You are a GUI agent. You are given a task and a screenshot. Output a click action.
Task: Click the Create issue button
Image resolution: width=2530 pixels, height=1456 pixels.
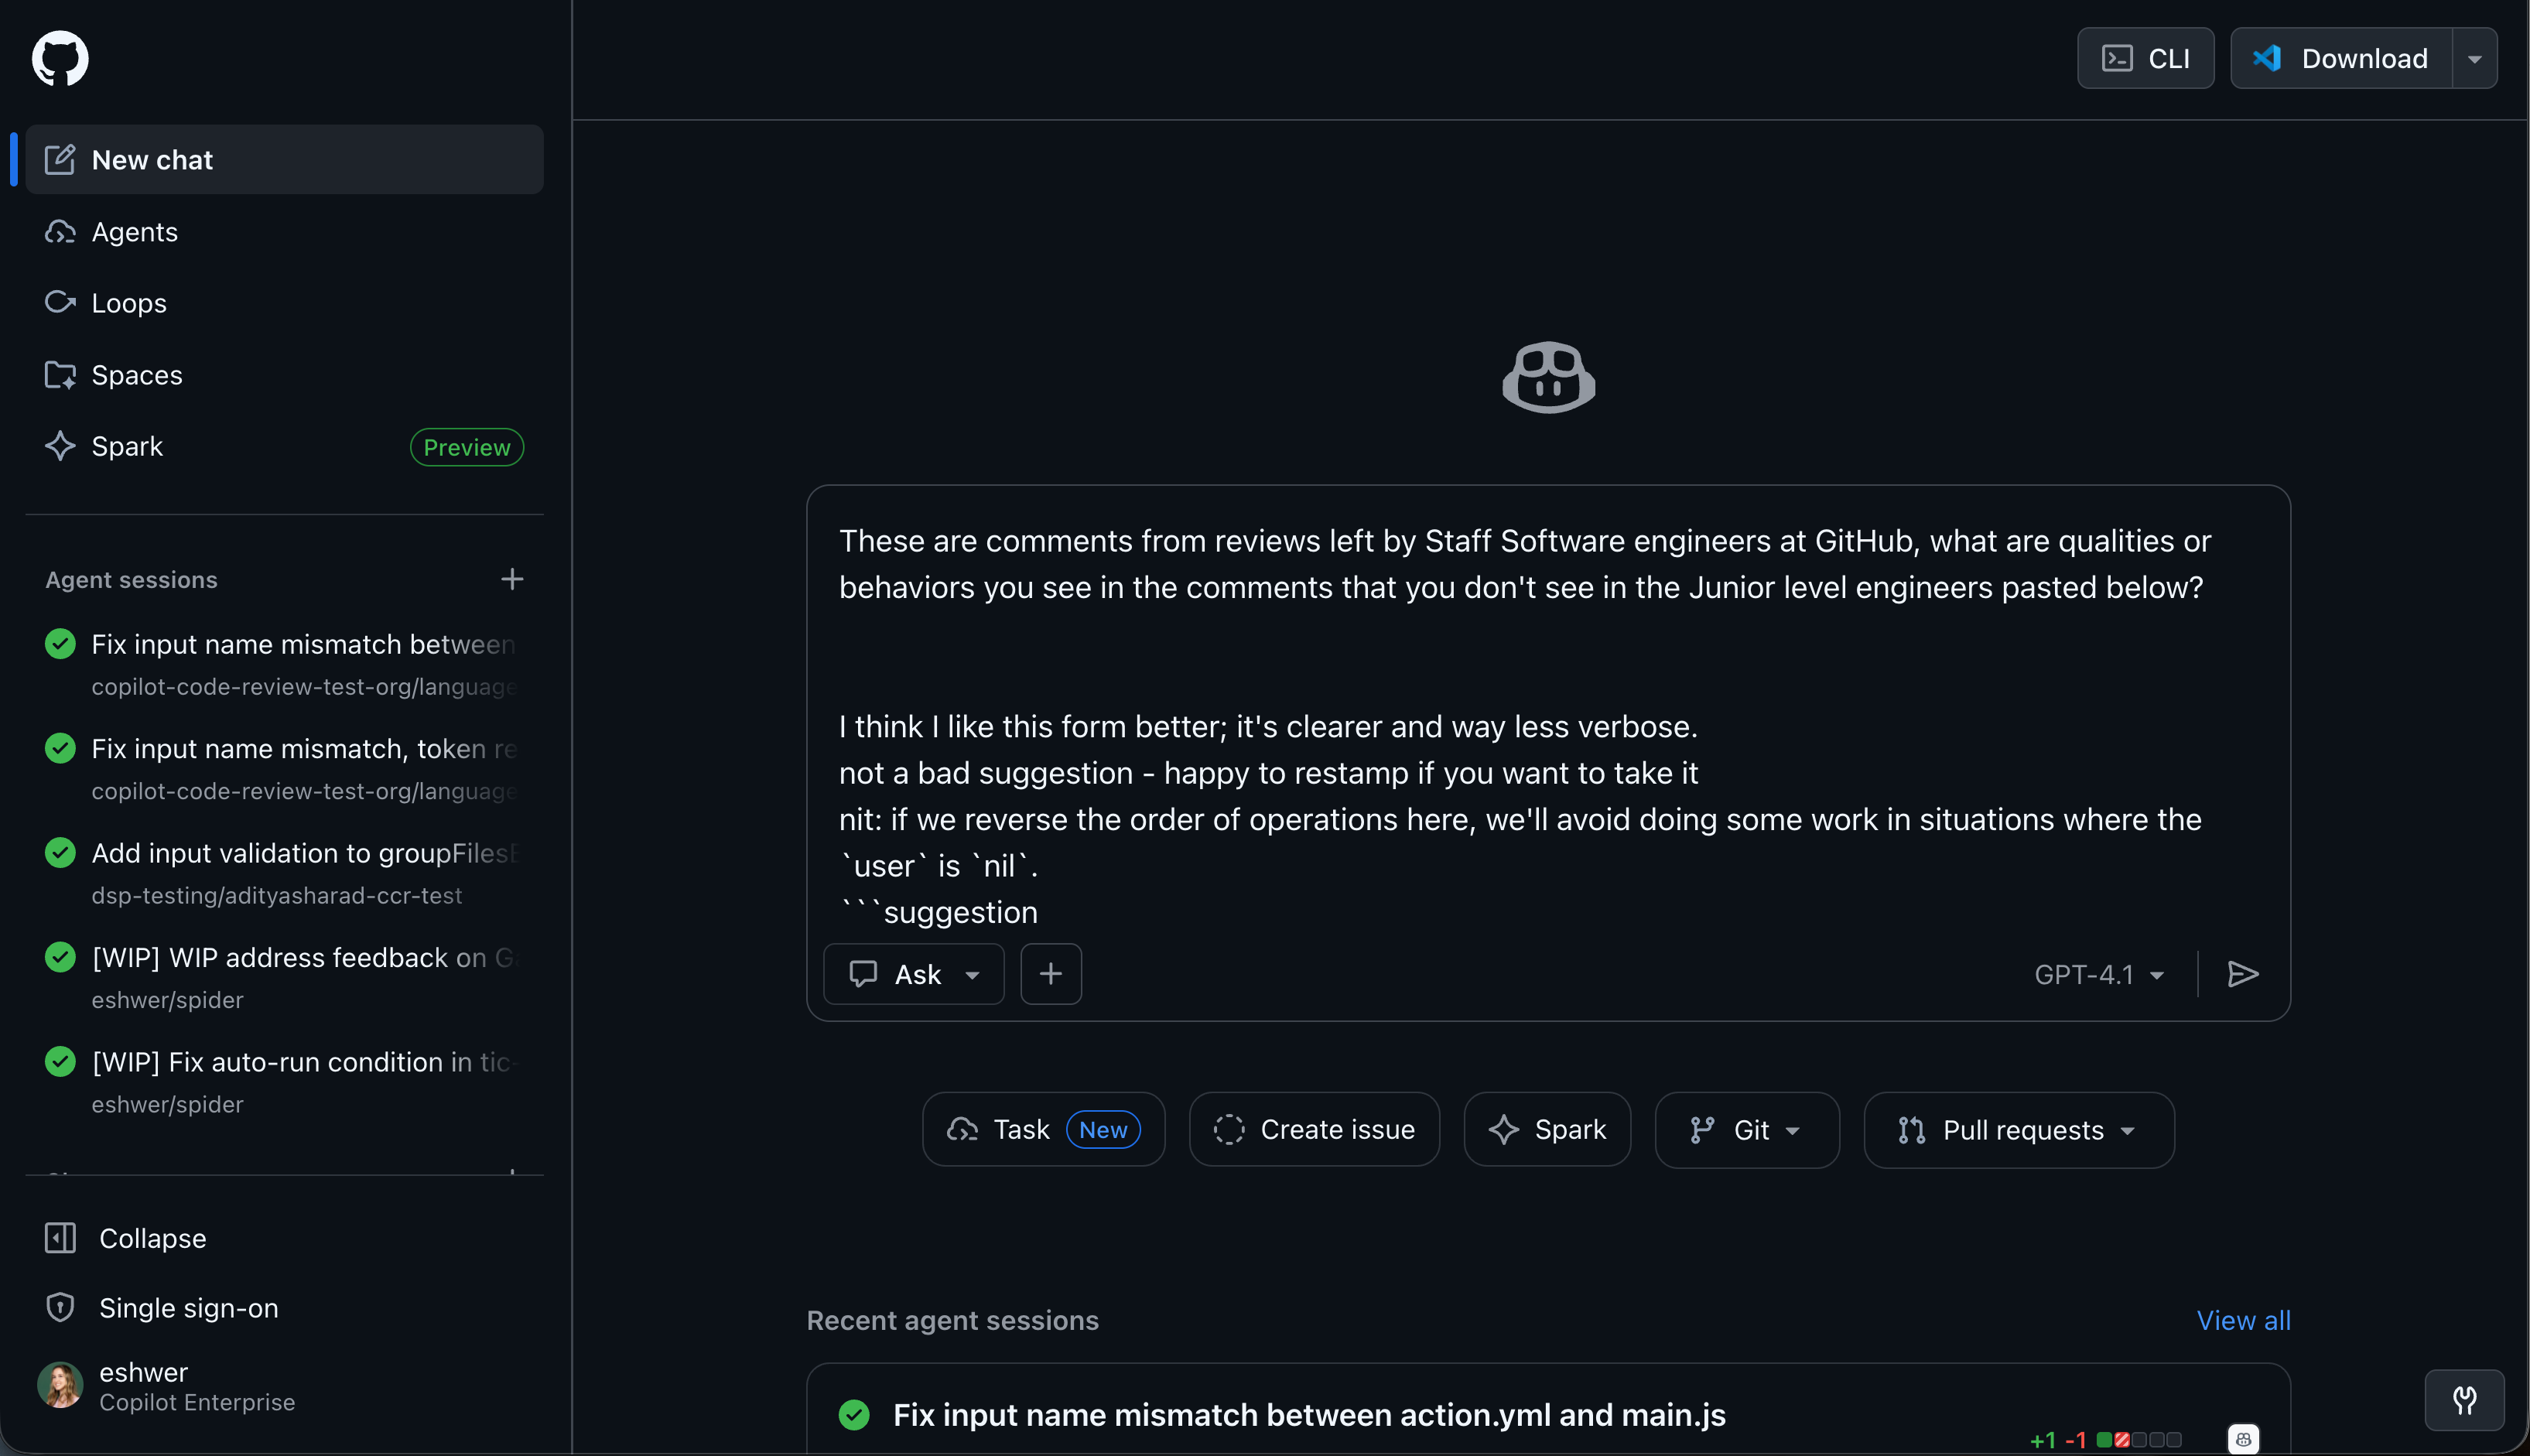coord(1314,1130)
